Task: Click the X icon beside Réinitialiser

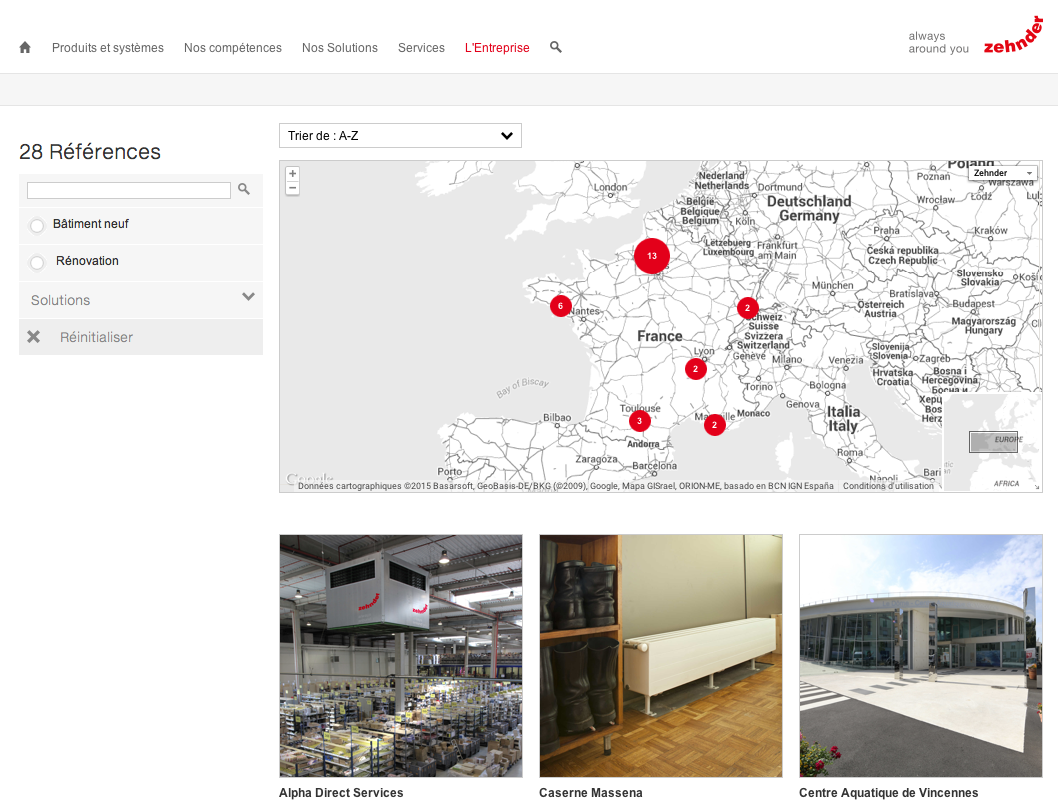Action: 33,337
